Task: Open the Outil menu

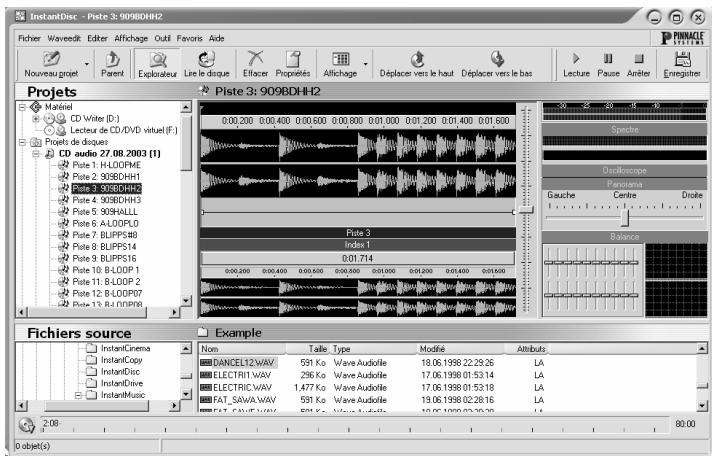Action: 162,39
